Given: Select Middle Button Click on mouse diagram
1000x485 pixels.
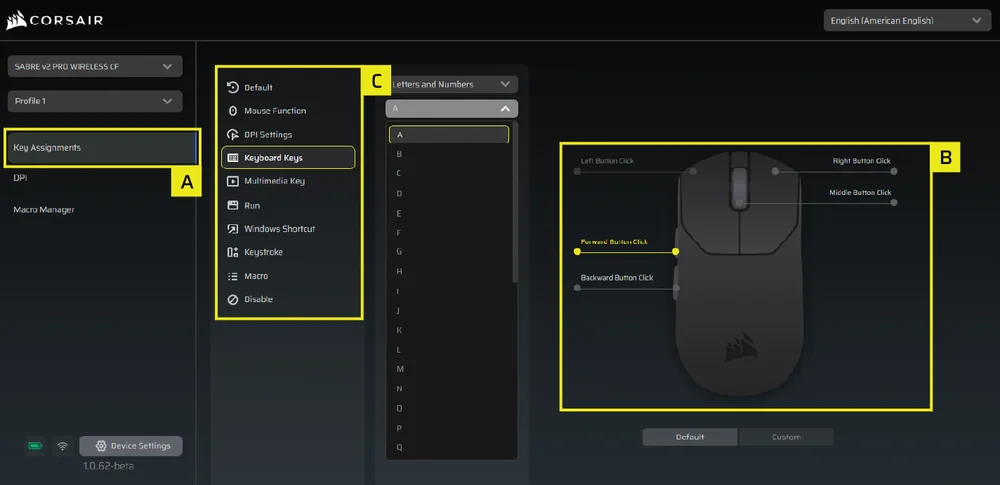Looking at the screenshot, I should [860, 192].
